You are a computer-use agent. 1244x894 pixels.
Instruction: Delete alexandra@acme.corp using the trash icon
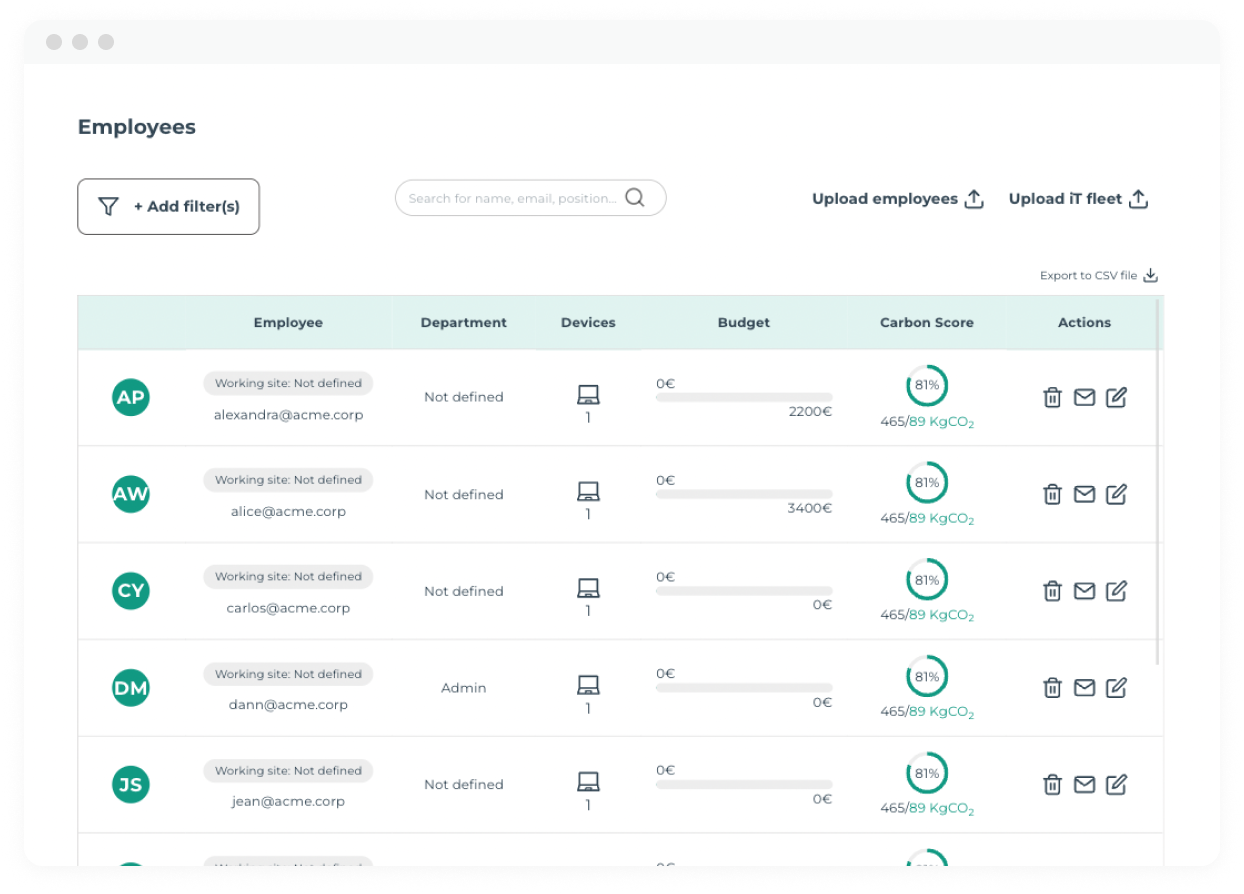coord(1052,397)
